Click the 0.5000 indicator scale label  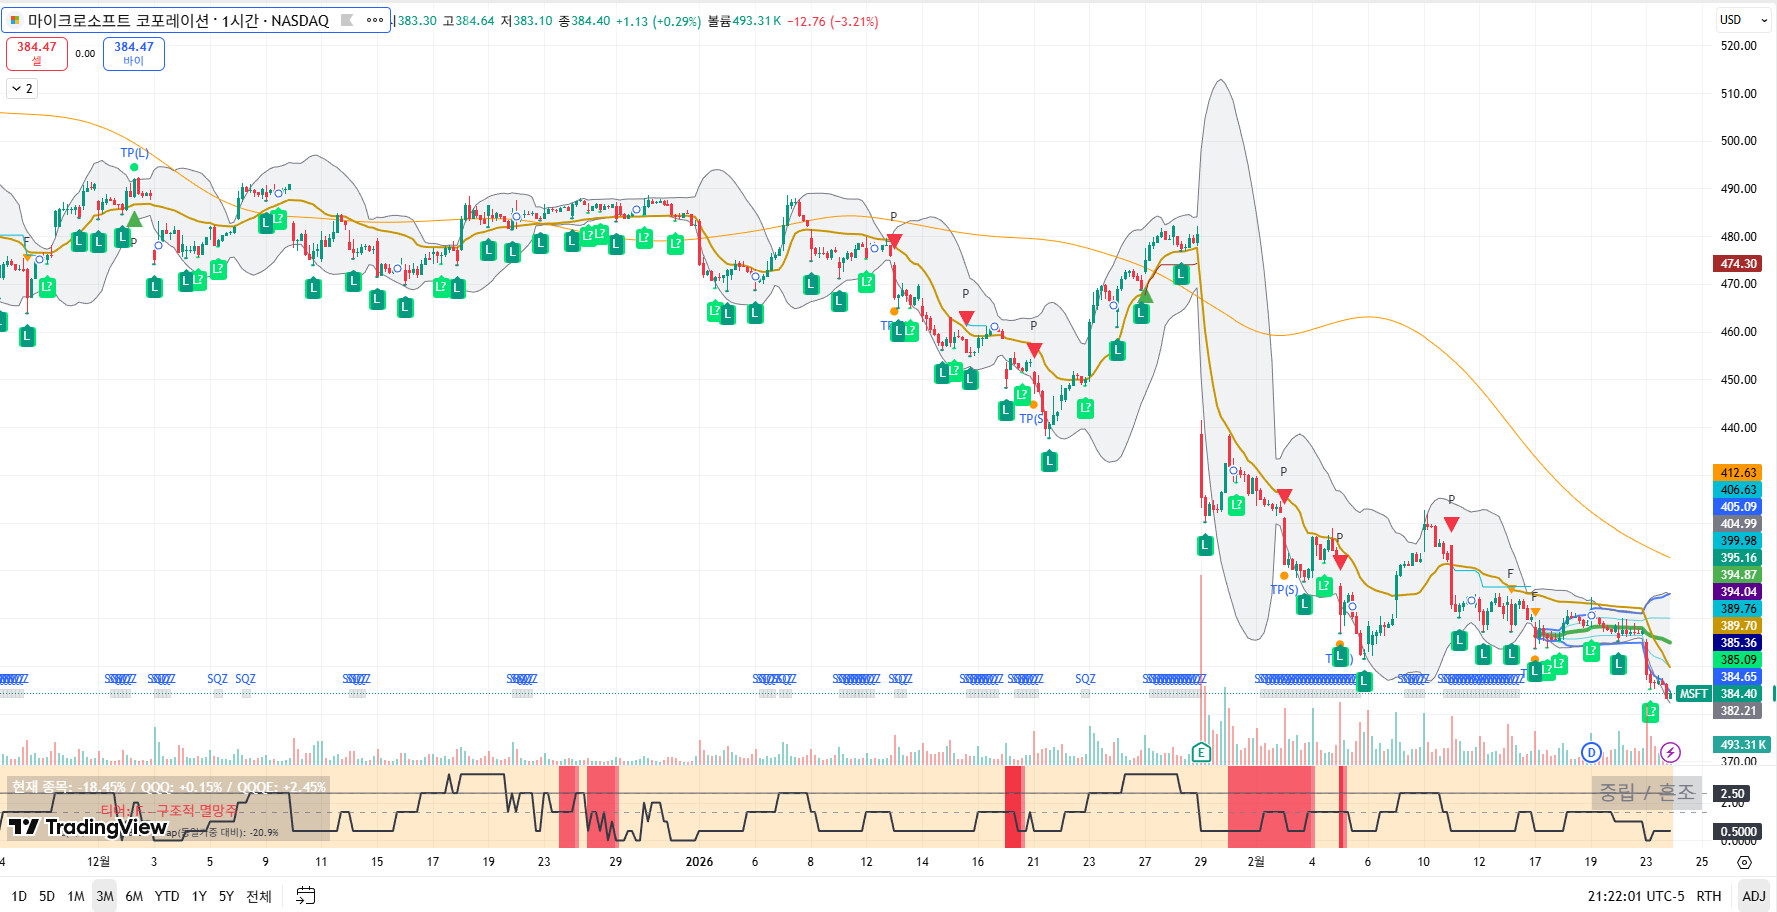coord(1738,832)
